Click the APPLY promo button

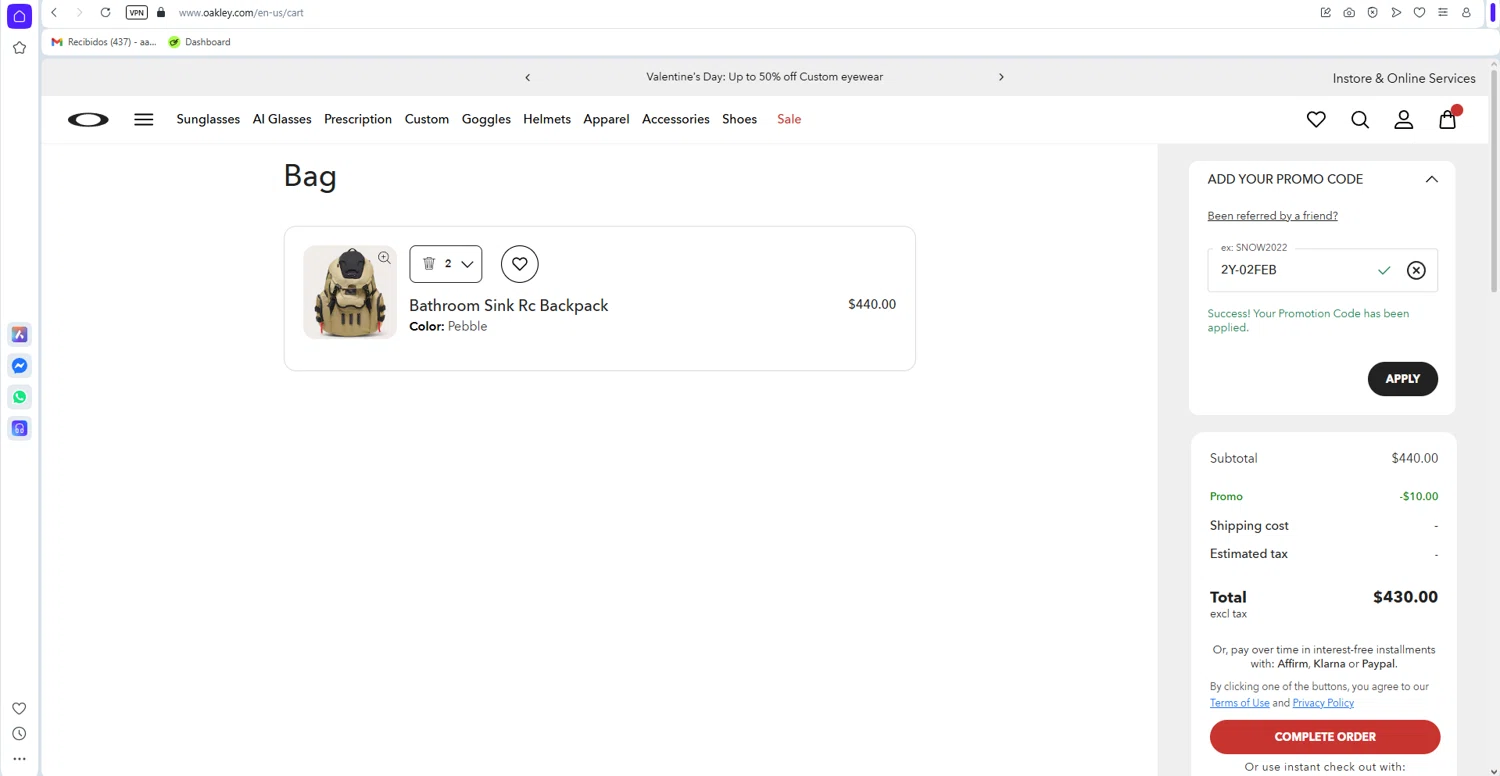point(1403,379)
